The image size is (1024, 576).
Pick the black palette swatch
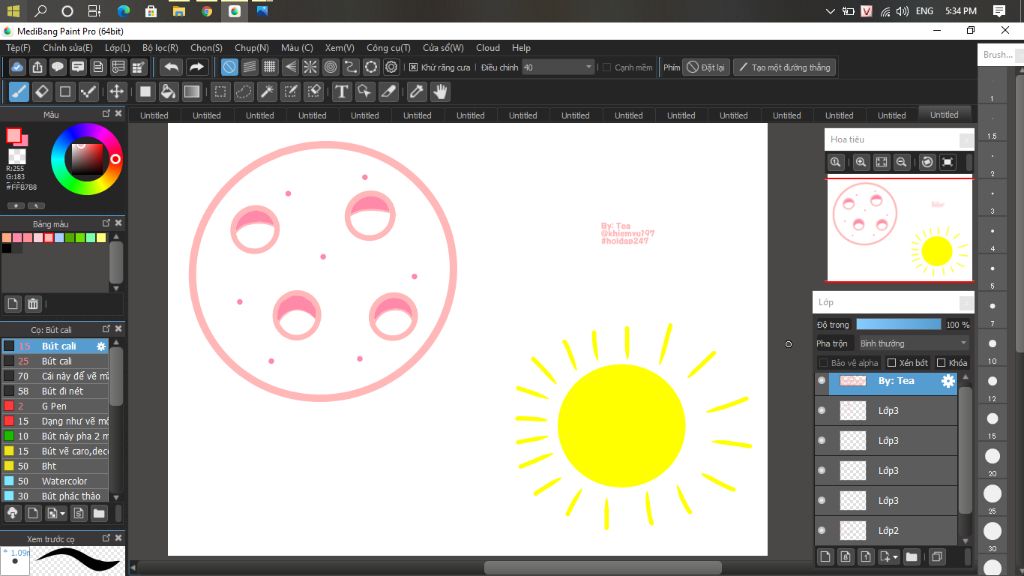coord(7,249)
